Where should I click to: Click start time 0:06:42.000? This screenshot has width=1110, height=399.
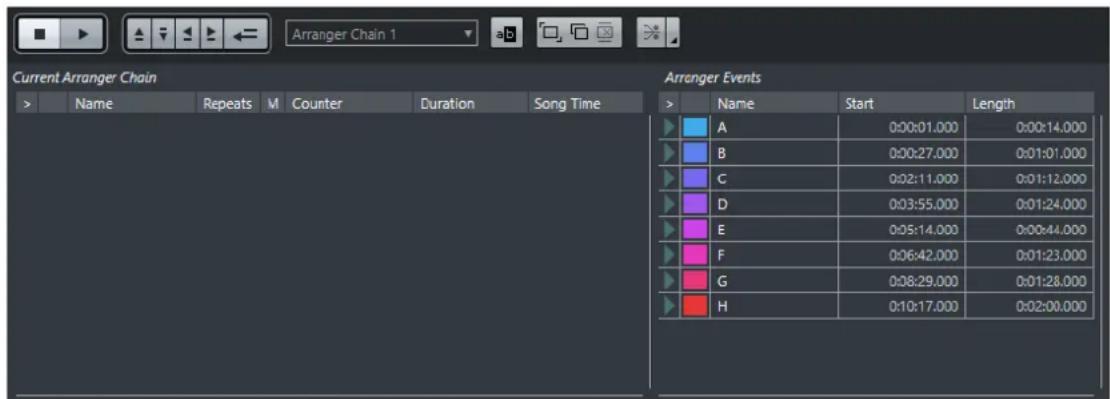[923, 255]
